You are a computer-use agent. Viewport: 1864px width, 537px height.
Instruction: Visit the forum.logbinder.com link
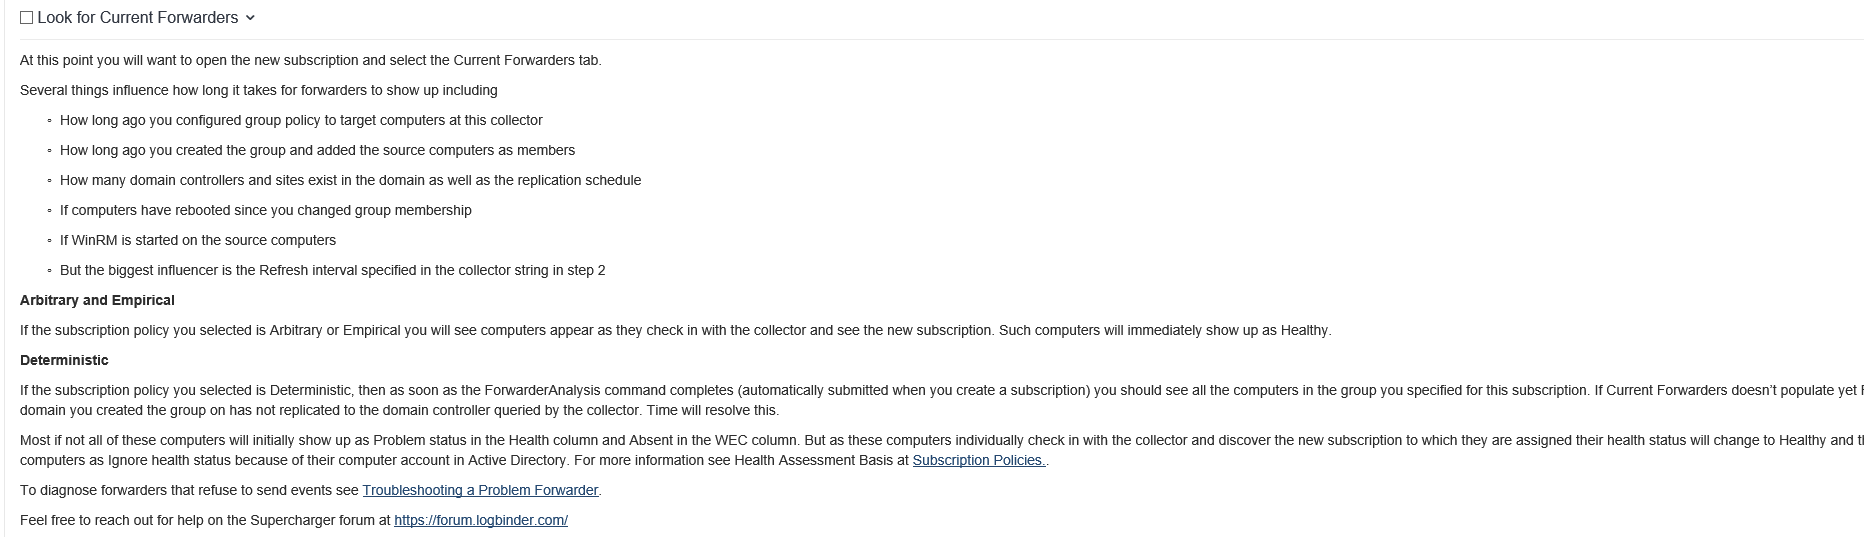tap(481, 521)
